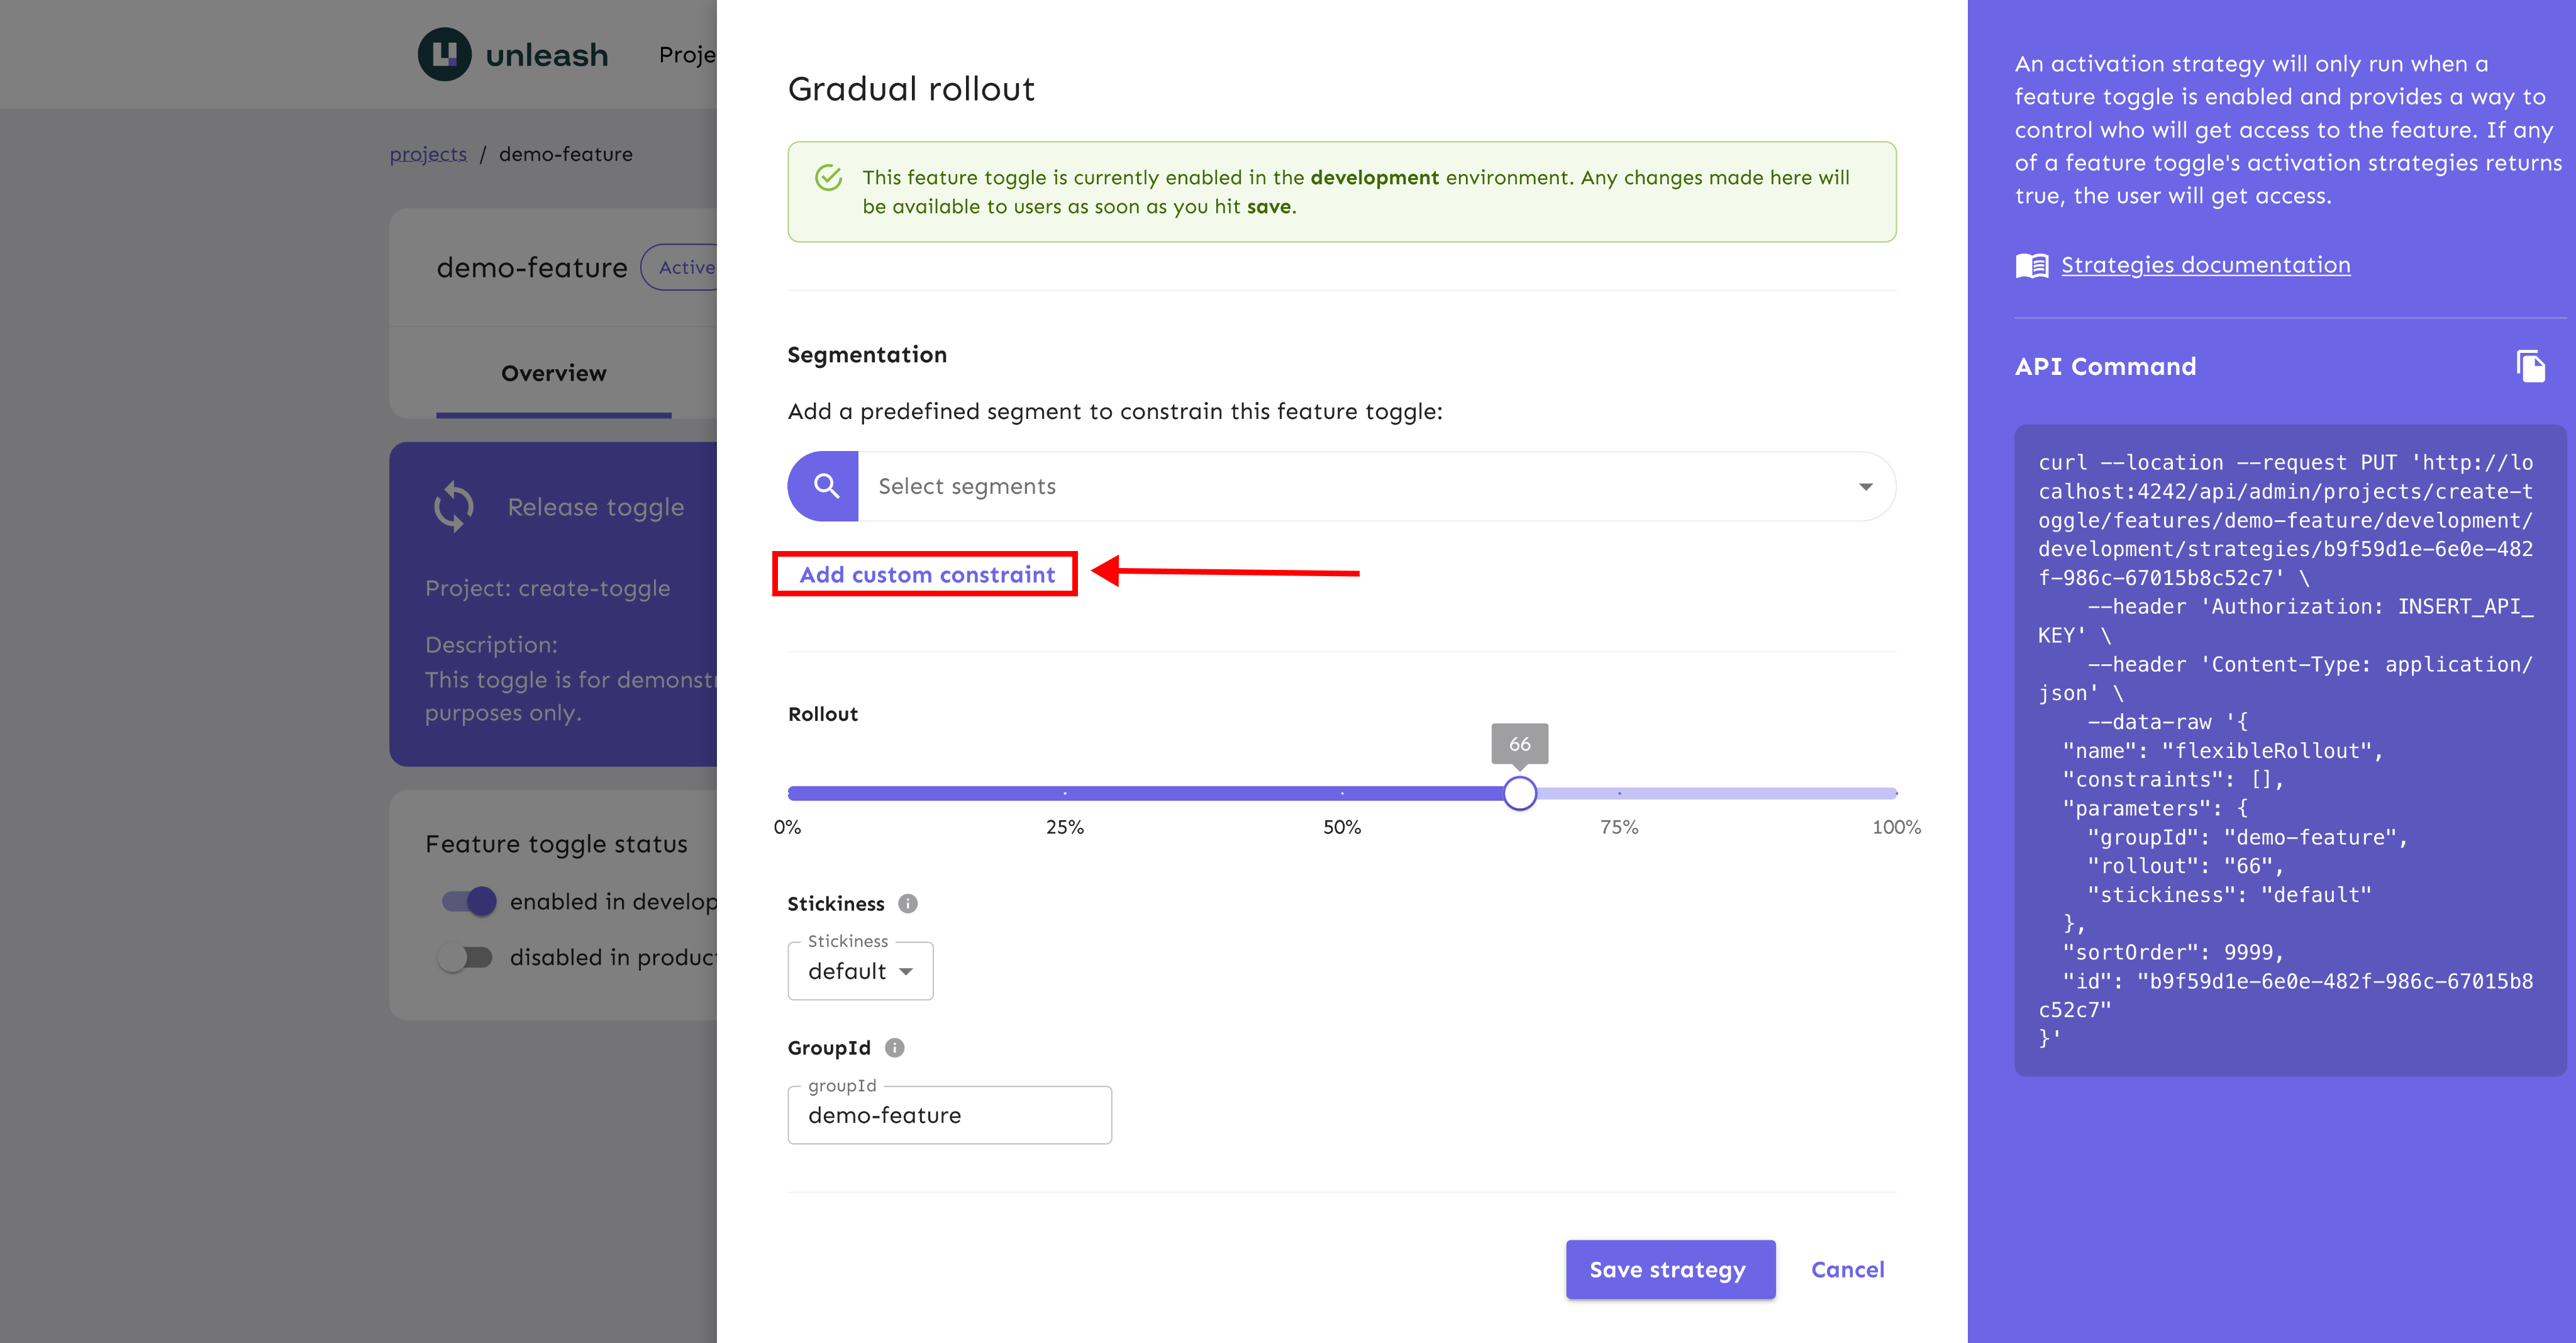
Task: Click the segment search magnifier icon
Action: pos(825,486)
